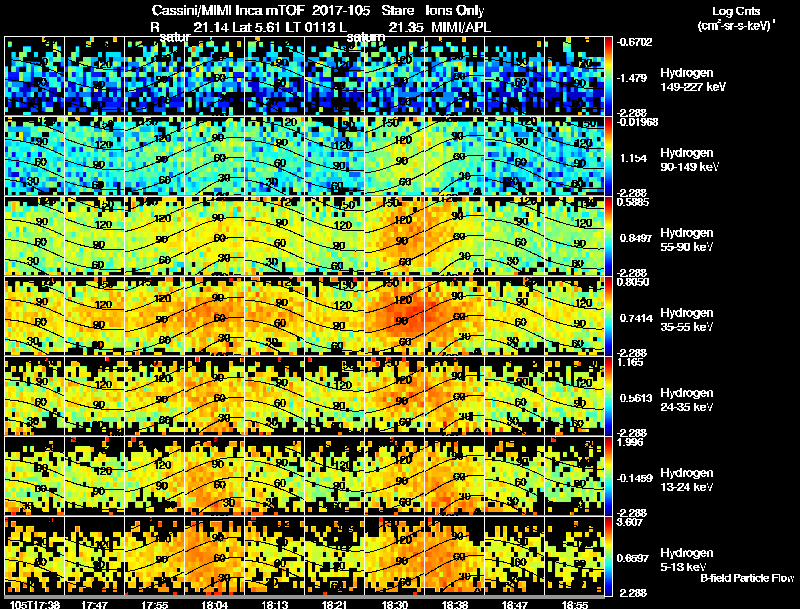
Task: Click the '0.8497' colorbar midpoint value
Action: [x=636, y=238]
